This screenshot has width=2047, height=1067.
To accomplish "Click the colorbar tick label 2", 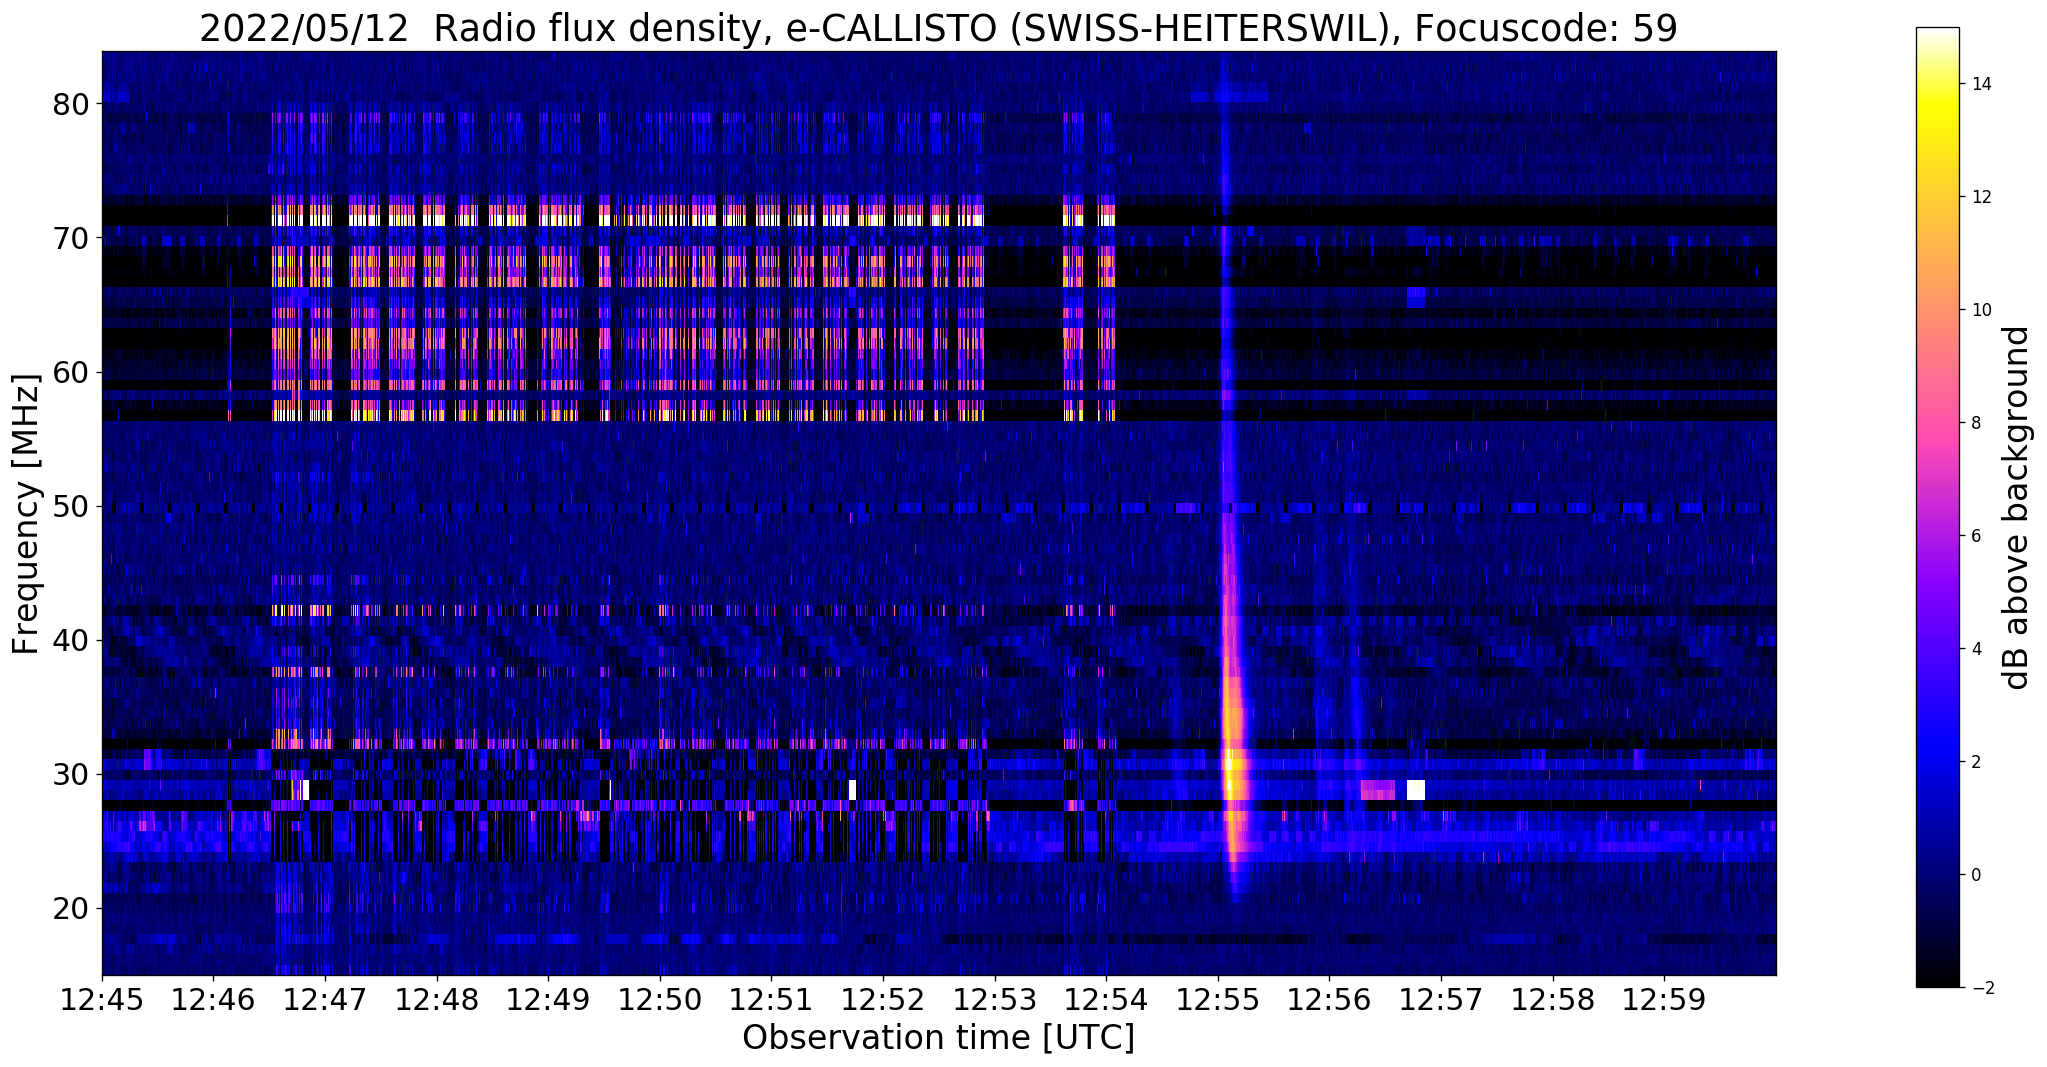I will pos(1976,762).
